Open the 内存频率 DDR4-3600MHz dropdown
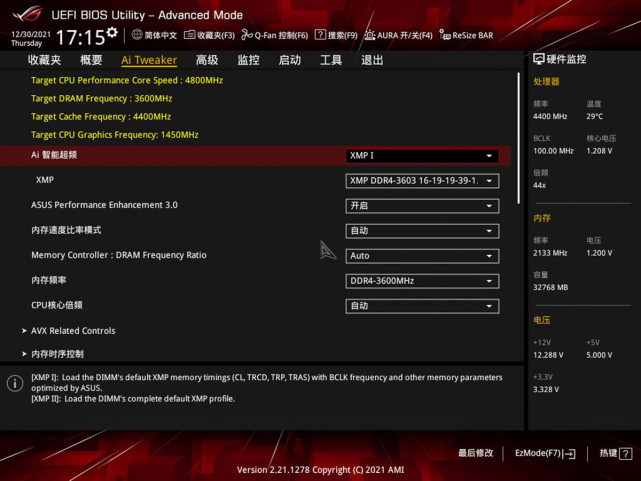 [422, 281]
